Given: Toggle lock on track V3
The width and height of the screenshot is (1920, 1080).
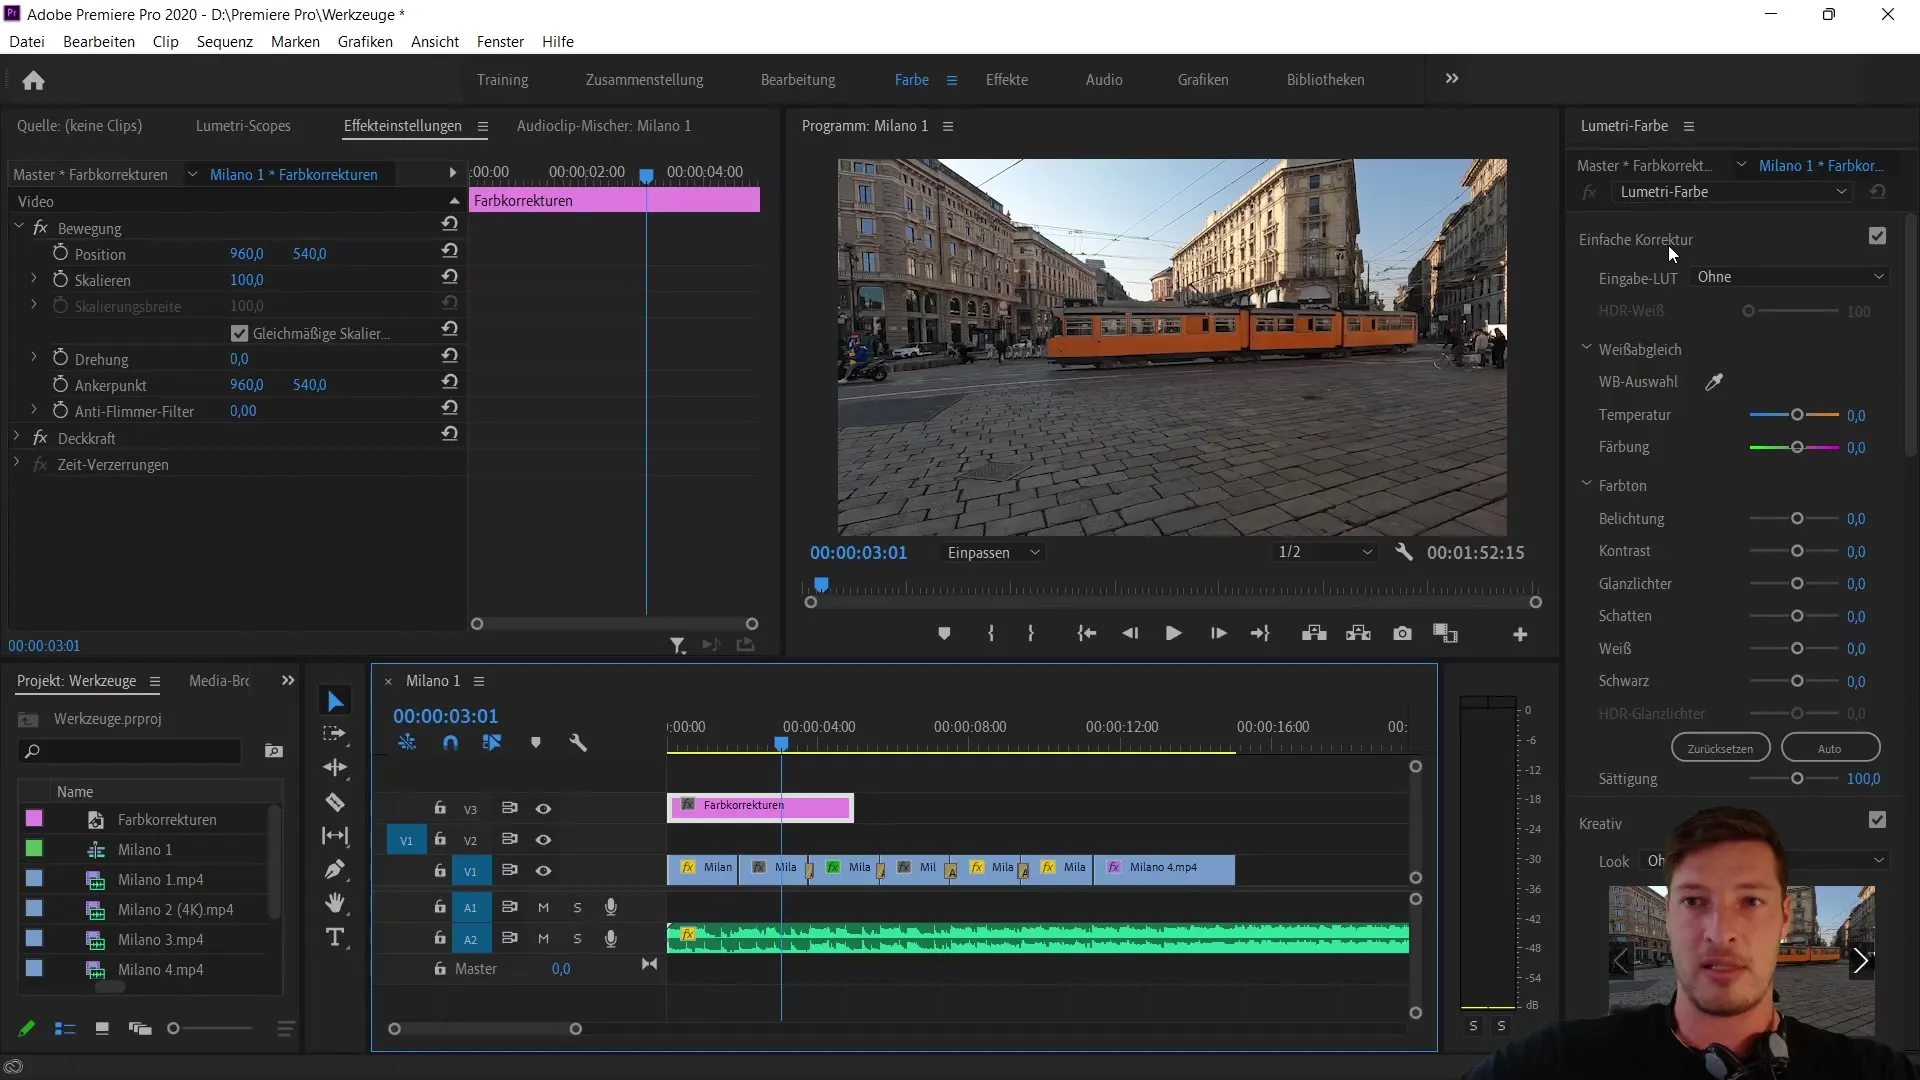Looking at the screenshot, I should coord(440,808).
